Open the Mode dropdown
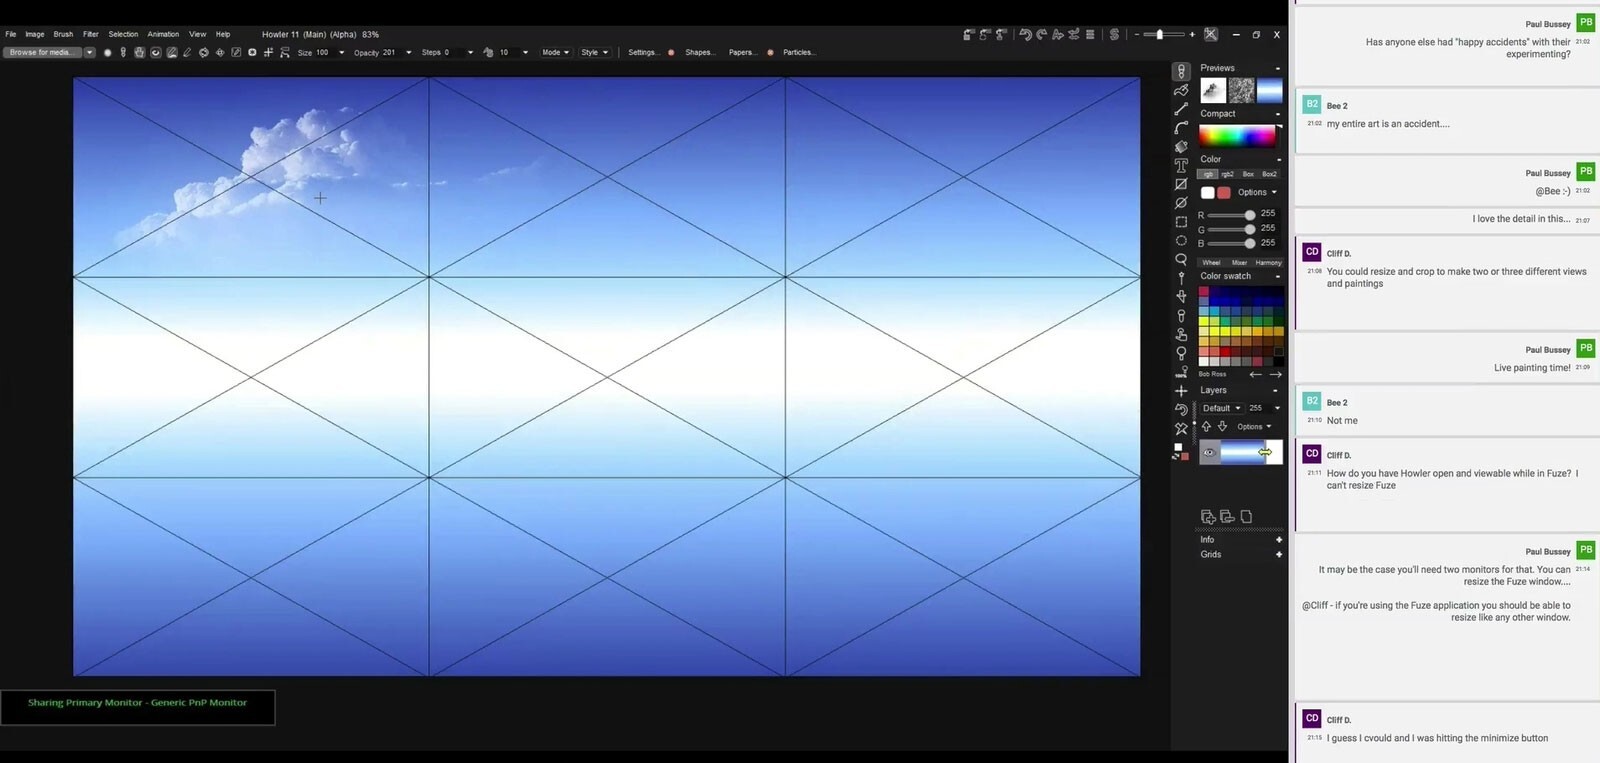The width and height of the screenshot is (1600, 763). [x=555, y=52]
